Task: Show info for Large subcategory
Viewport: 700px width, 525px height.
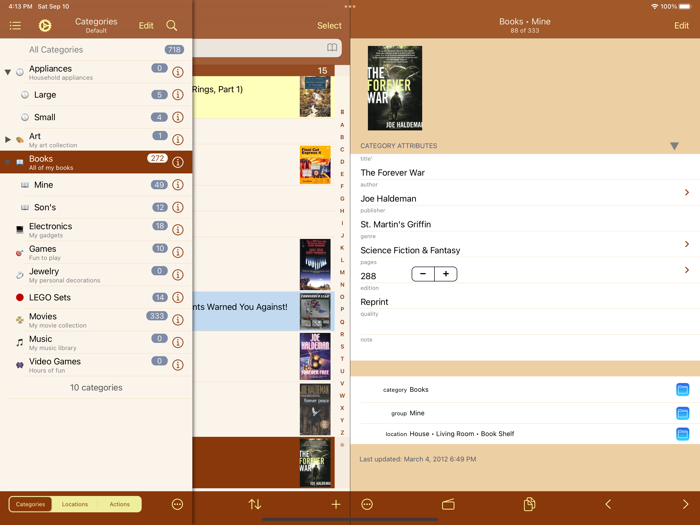Action: point(178,95)
